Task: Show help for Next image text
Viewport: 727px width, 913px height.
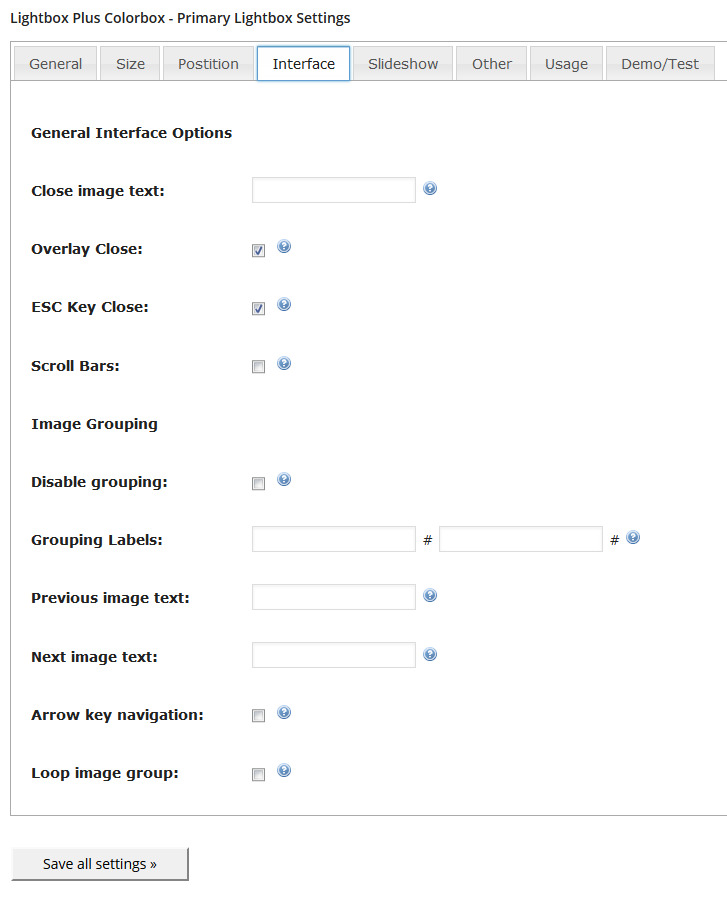Action: (x=430, y=654)
